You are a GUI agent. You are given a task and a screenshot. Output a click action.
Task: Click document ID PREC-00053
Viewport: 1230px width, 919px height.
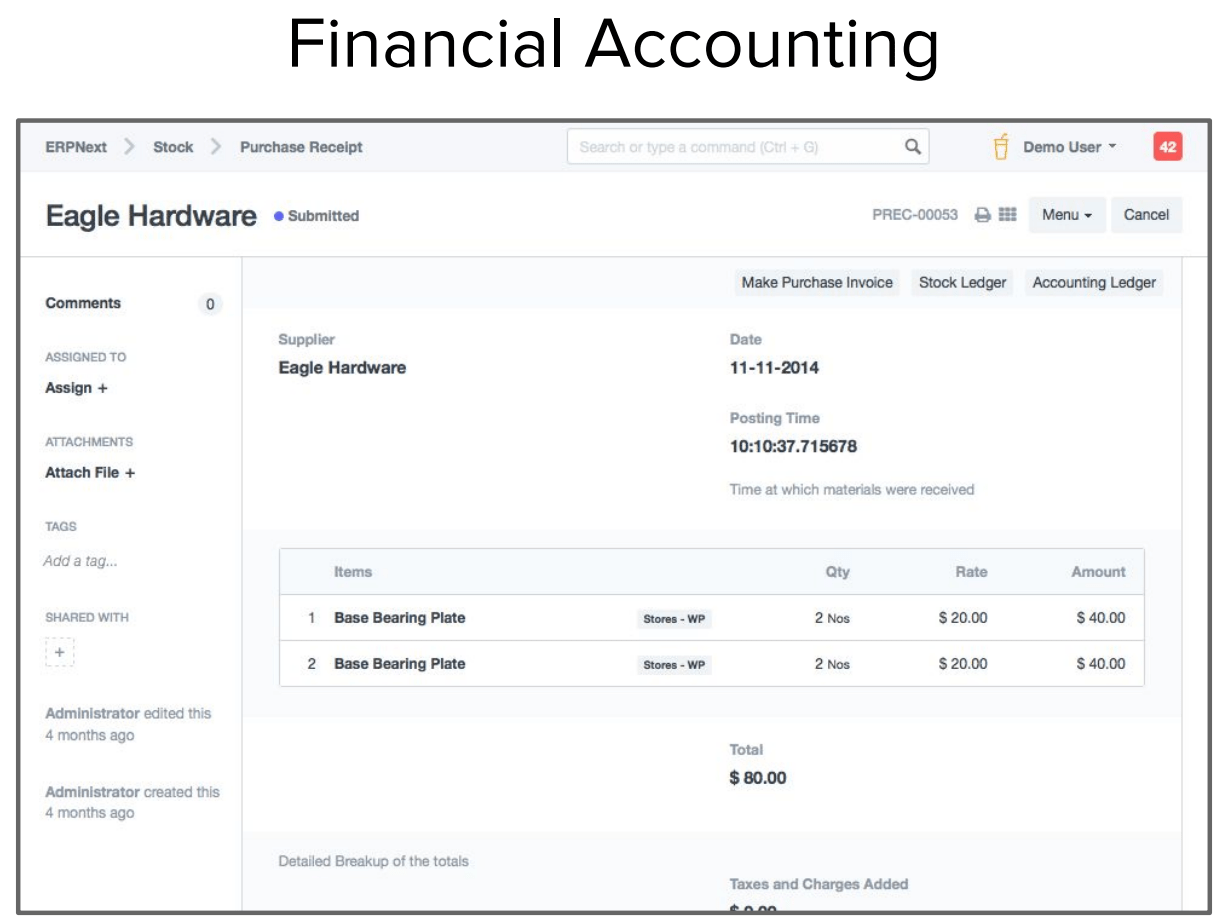[915, 215]
